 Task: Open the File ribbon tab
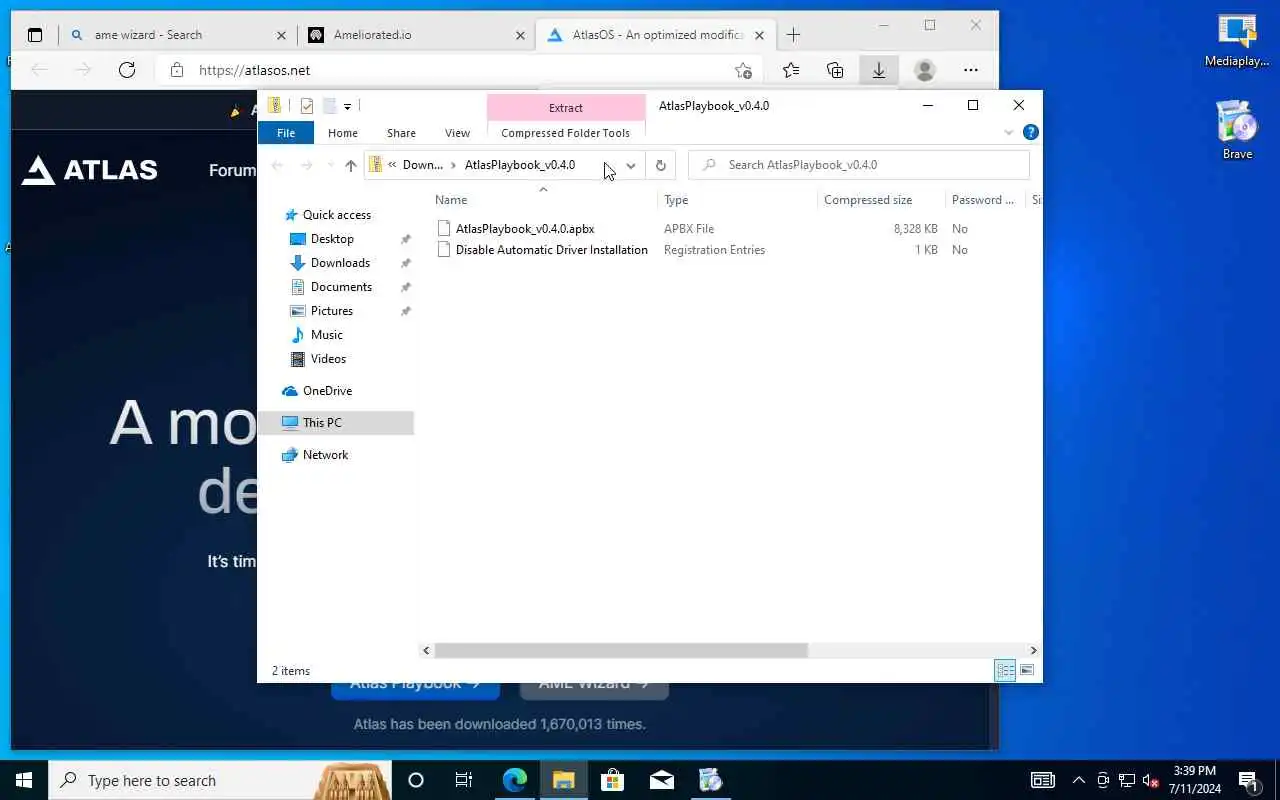[286, 133]
